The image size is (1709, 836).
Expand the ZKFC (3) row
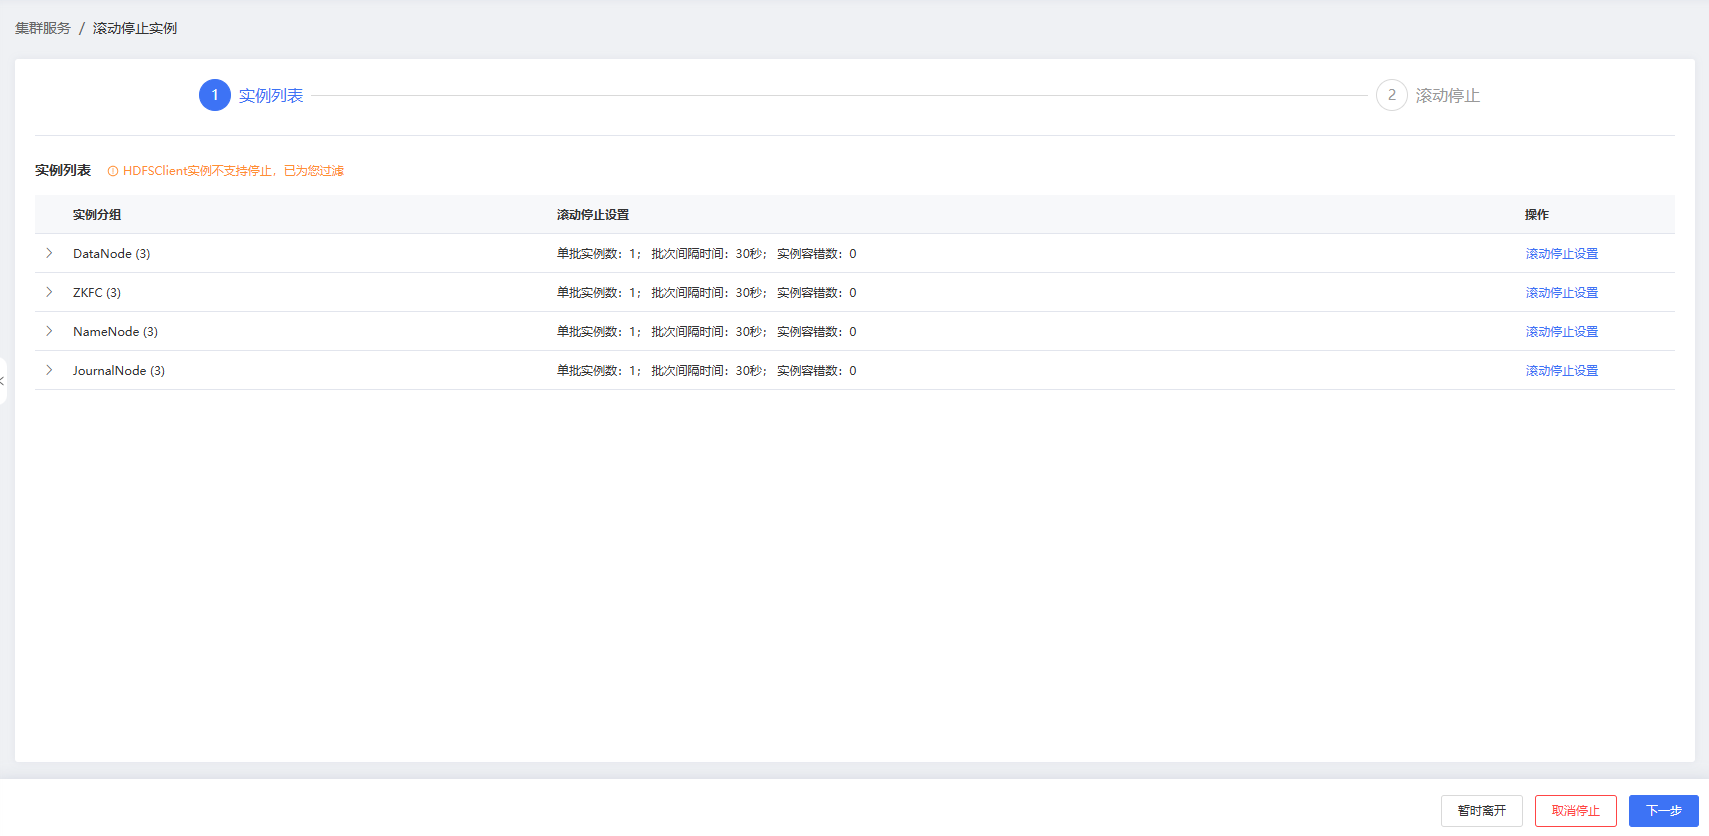[x=49, y=292]
